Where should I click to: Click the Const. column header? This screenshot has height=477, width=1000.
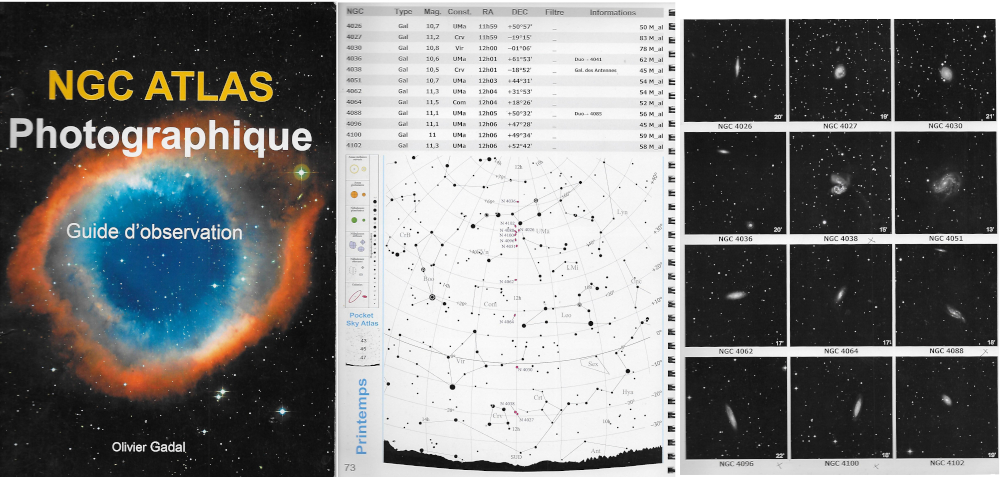pos(460,12)
